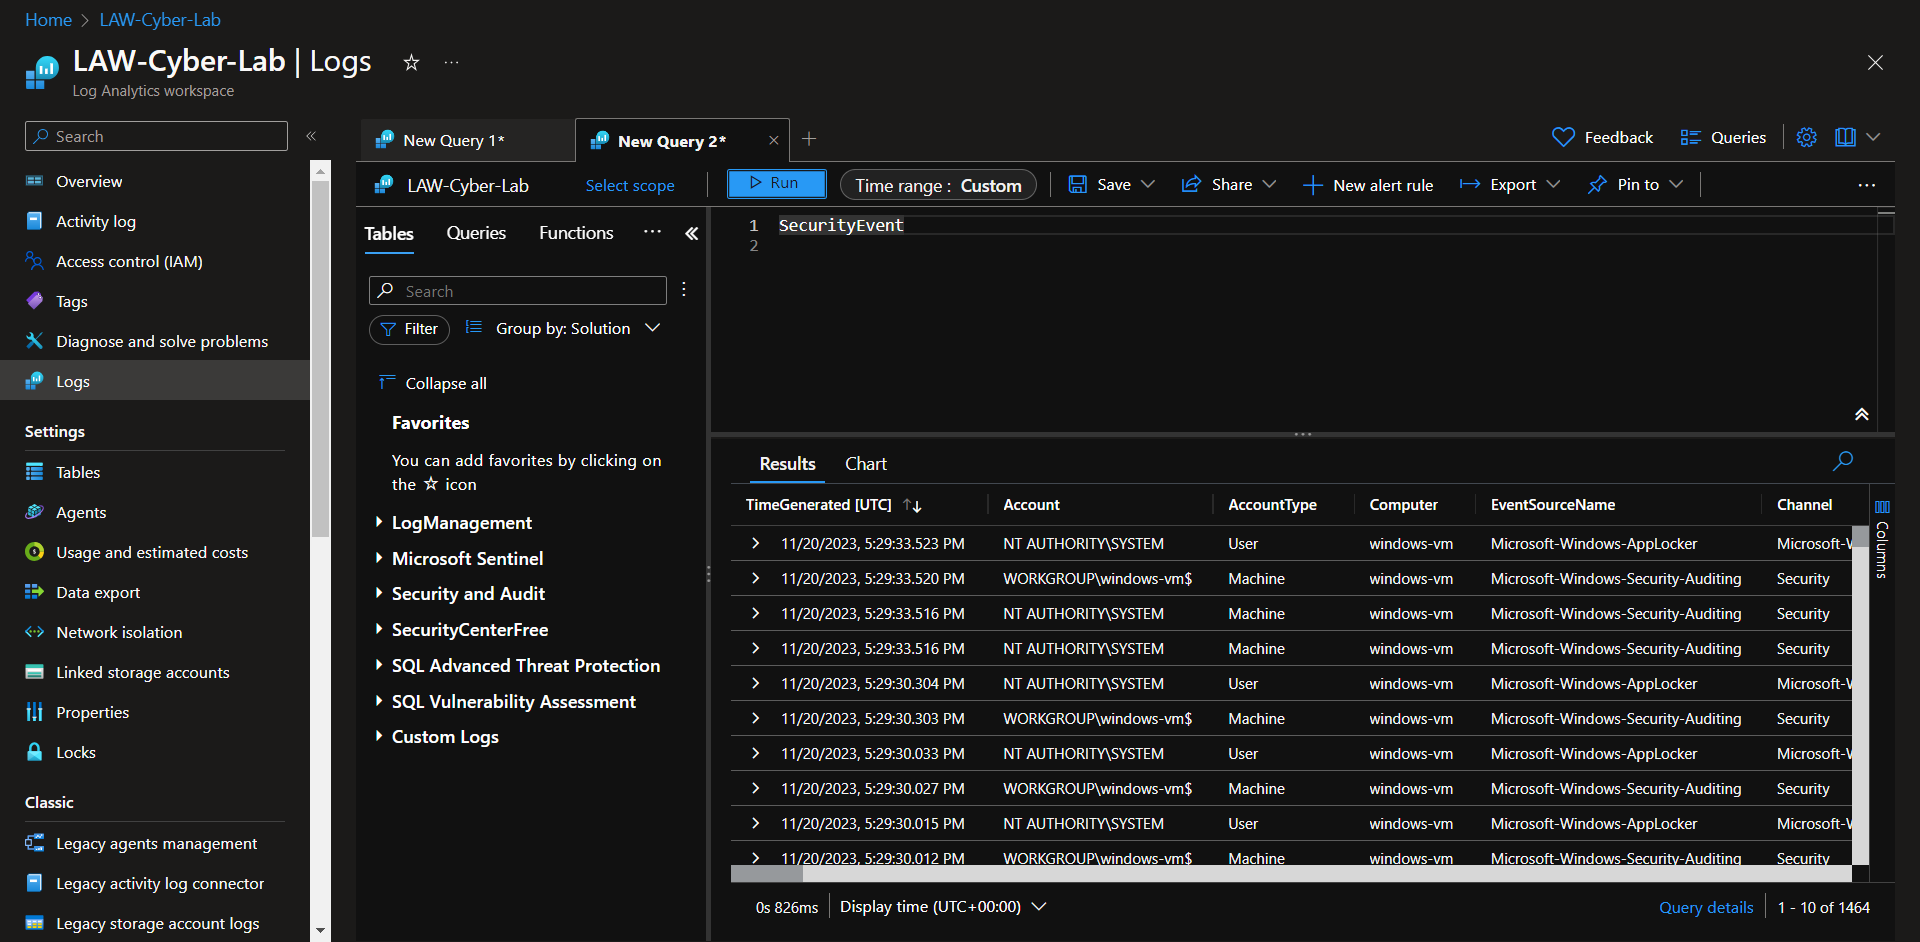Open Query details link
The width and height of the screenshot is (1920, 942).
coord(1706,907)
